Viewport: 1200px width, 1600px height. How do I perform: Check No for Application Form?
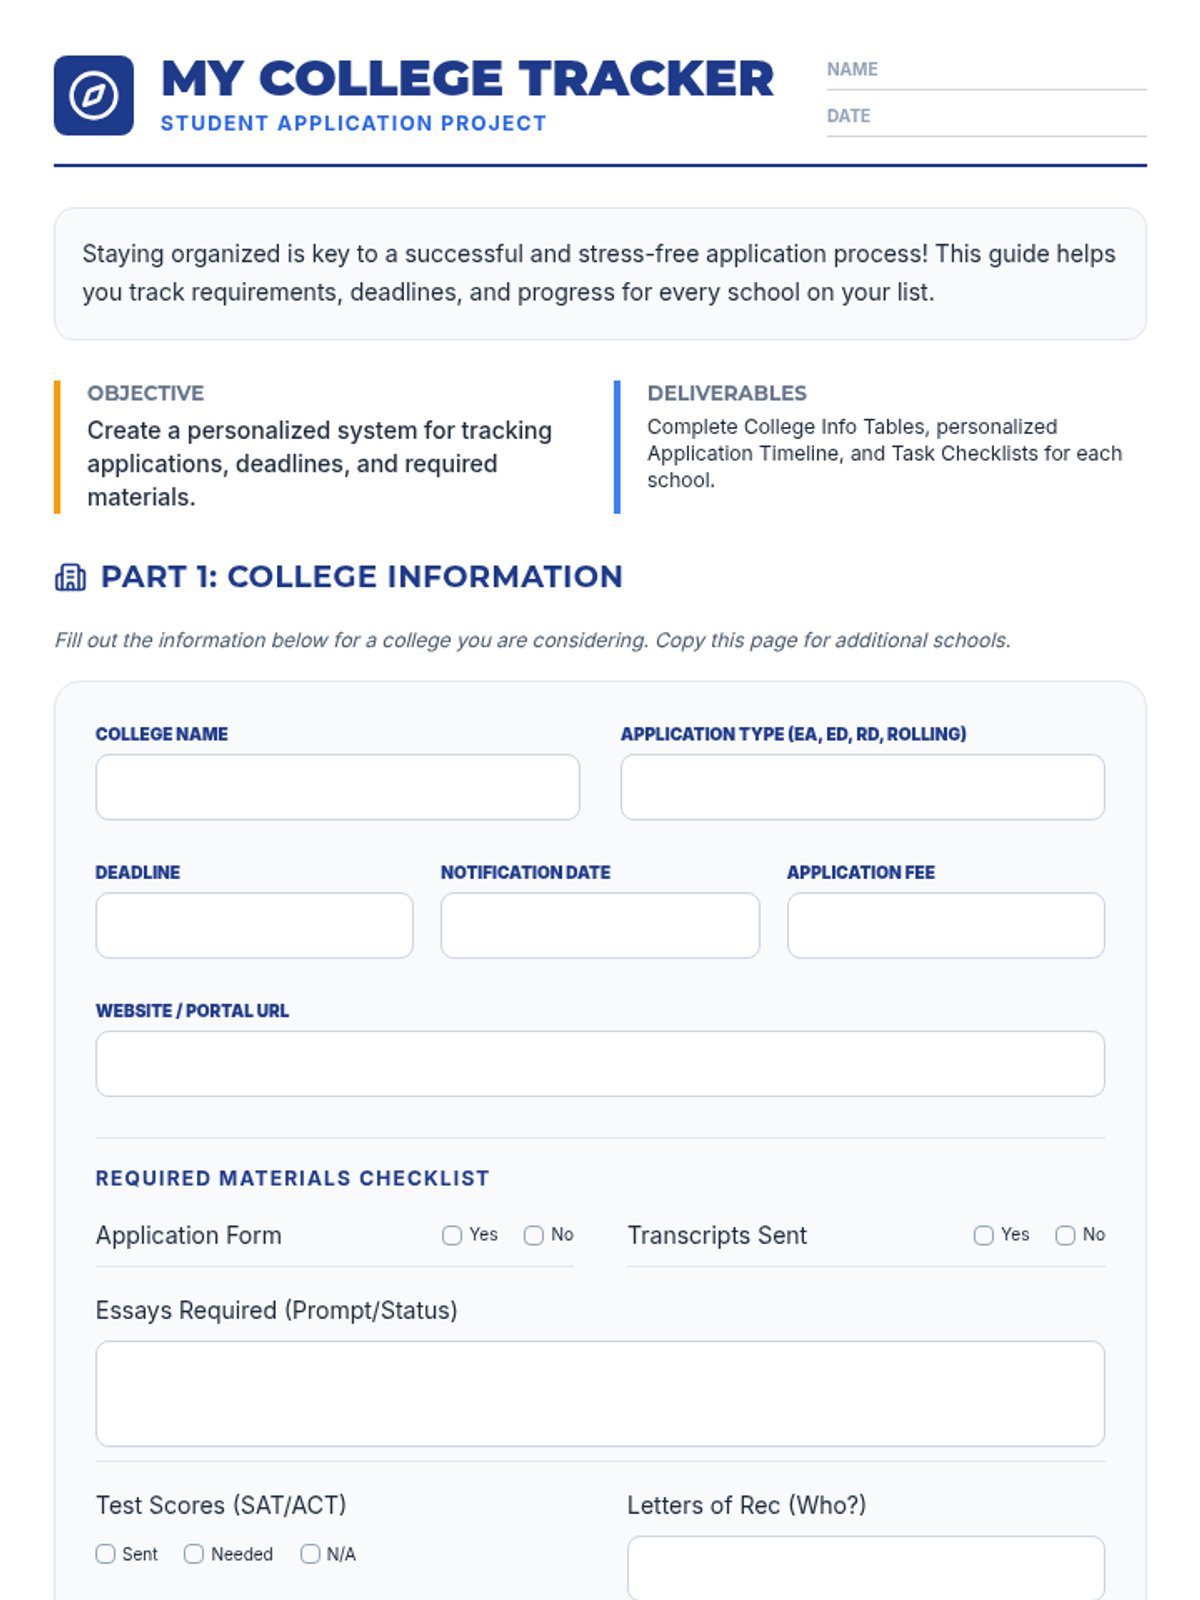534,1235
